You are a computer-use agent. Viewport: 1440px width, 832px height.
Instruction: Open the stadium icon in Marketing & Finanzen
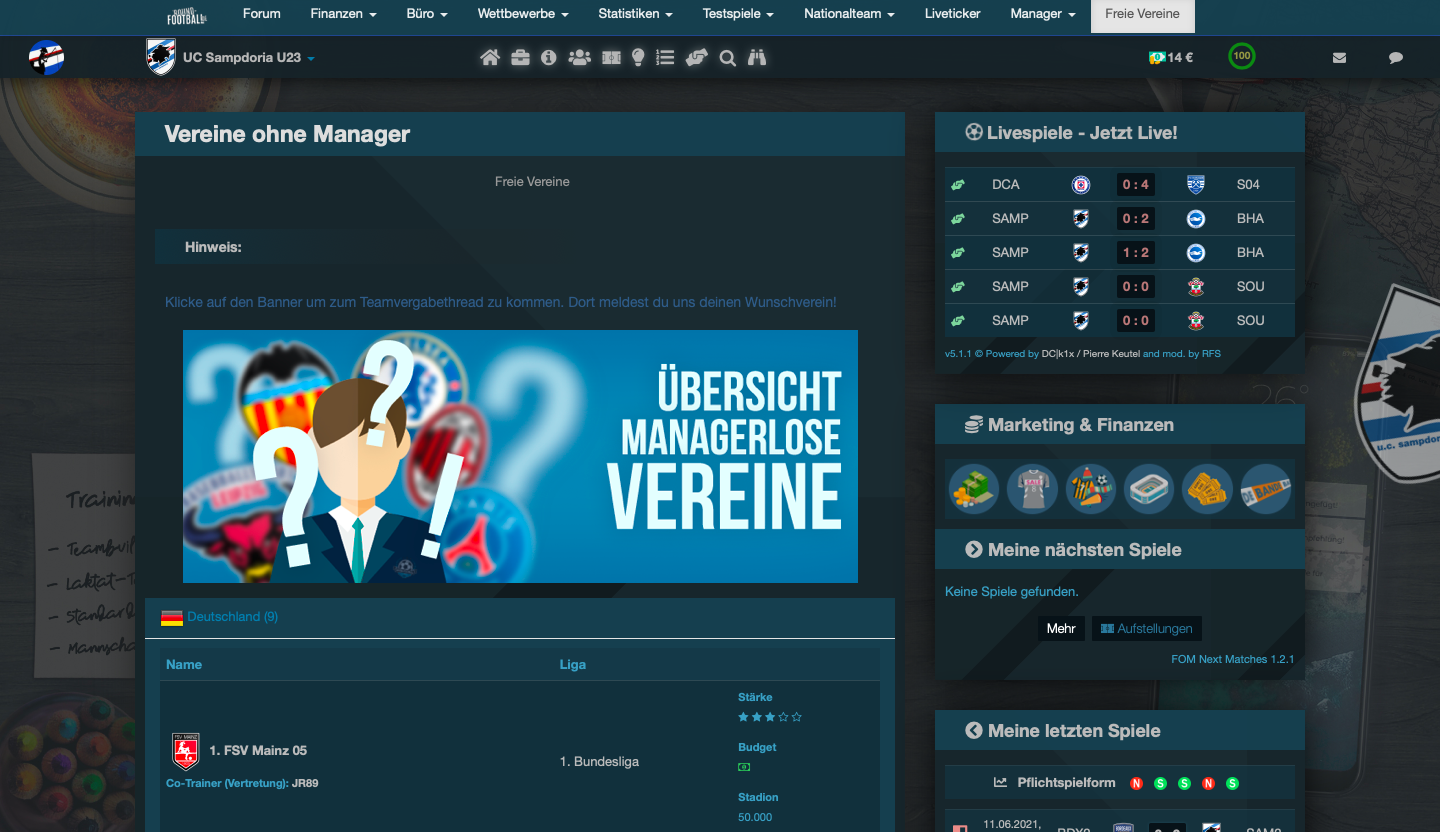(x=1148, y=489)
